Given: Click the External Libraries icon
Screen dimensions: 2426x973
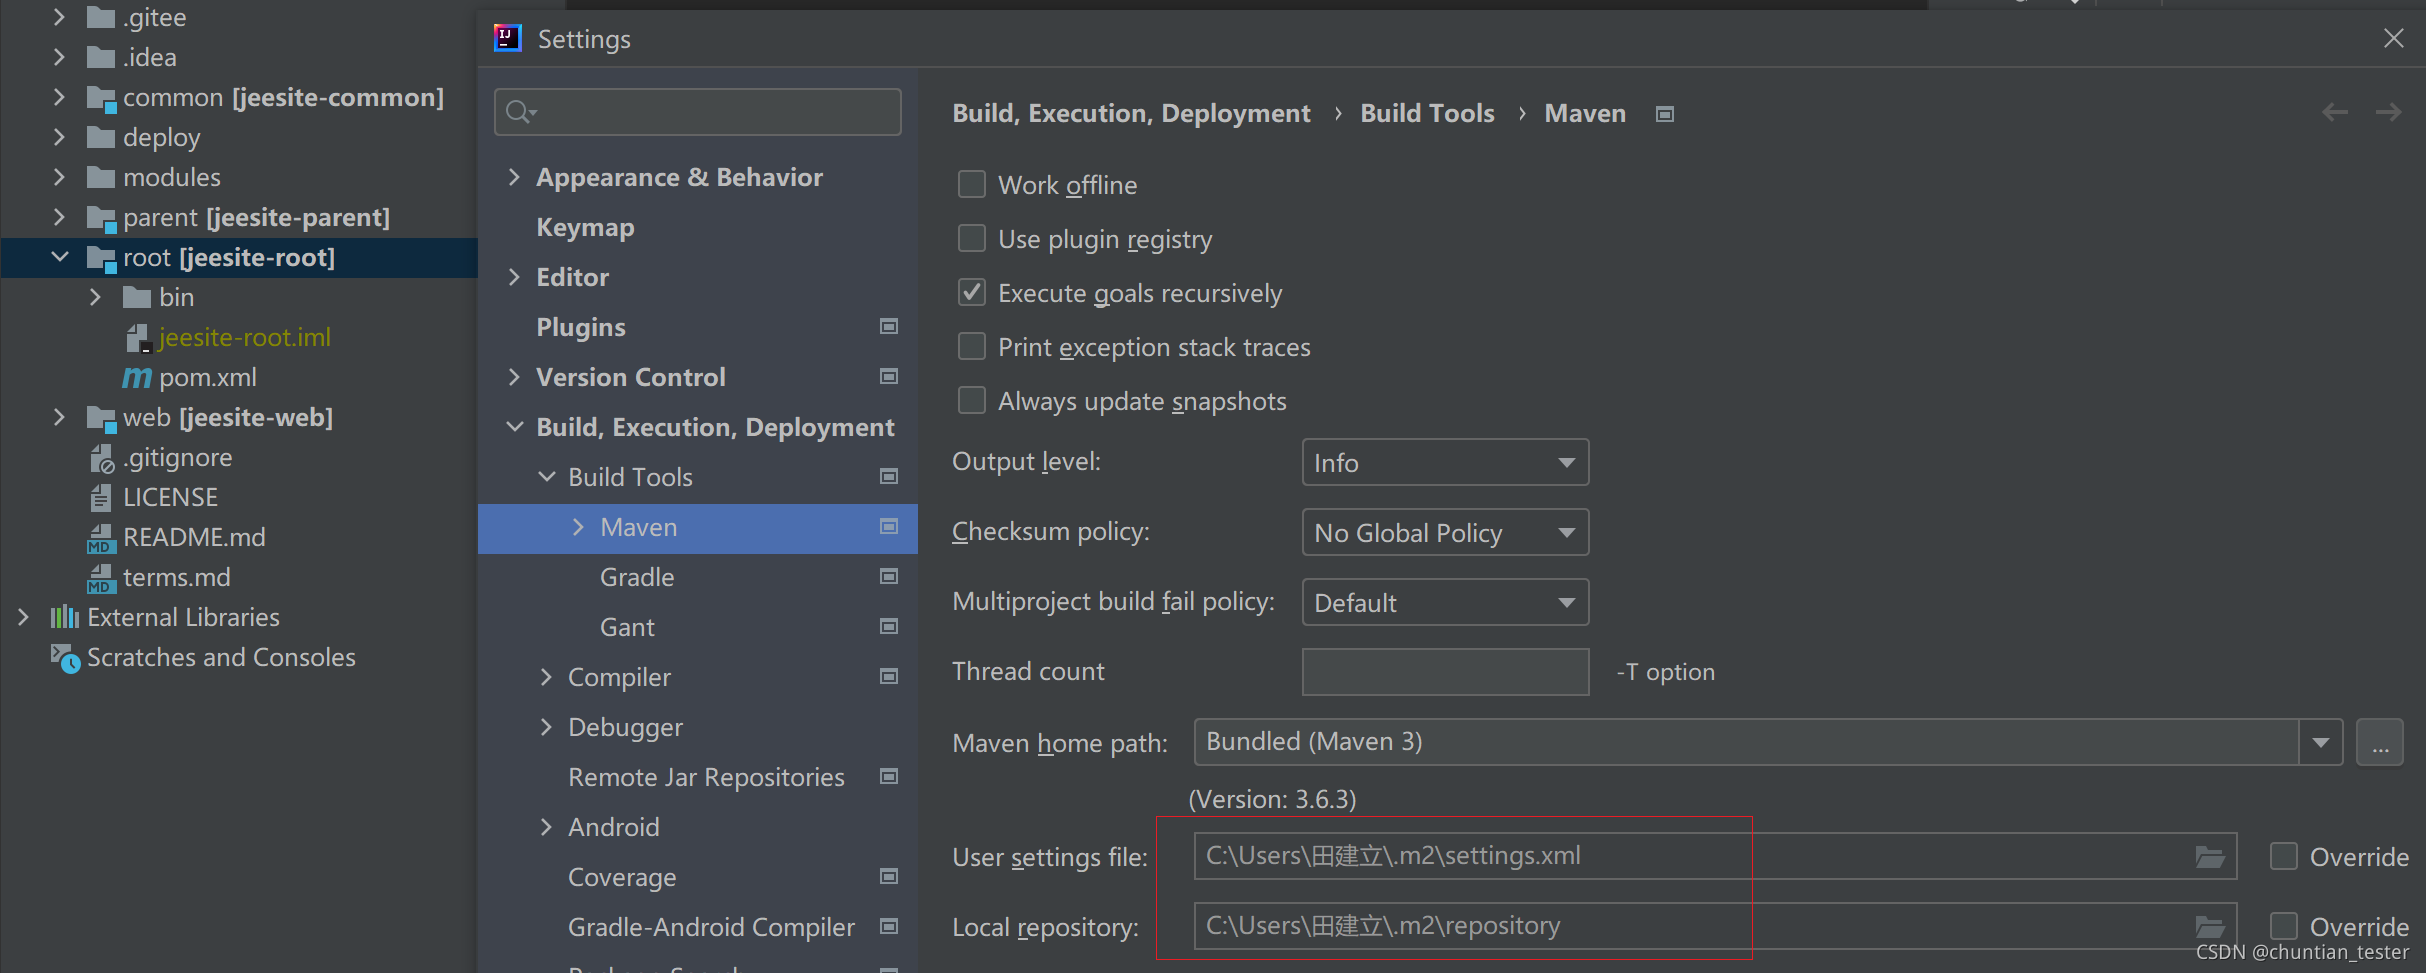Looking at the screenshot, I should (x=65, y=617).
